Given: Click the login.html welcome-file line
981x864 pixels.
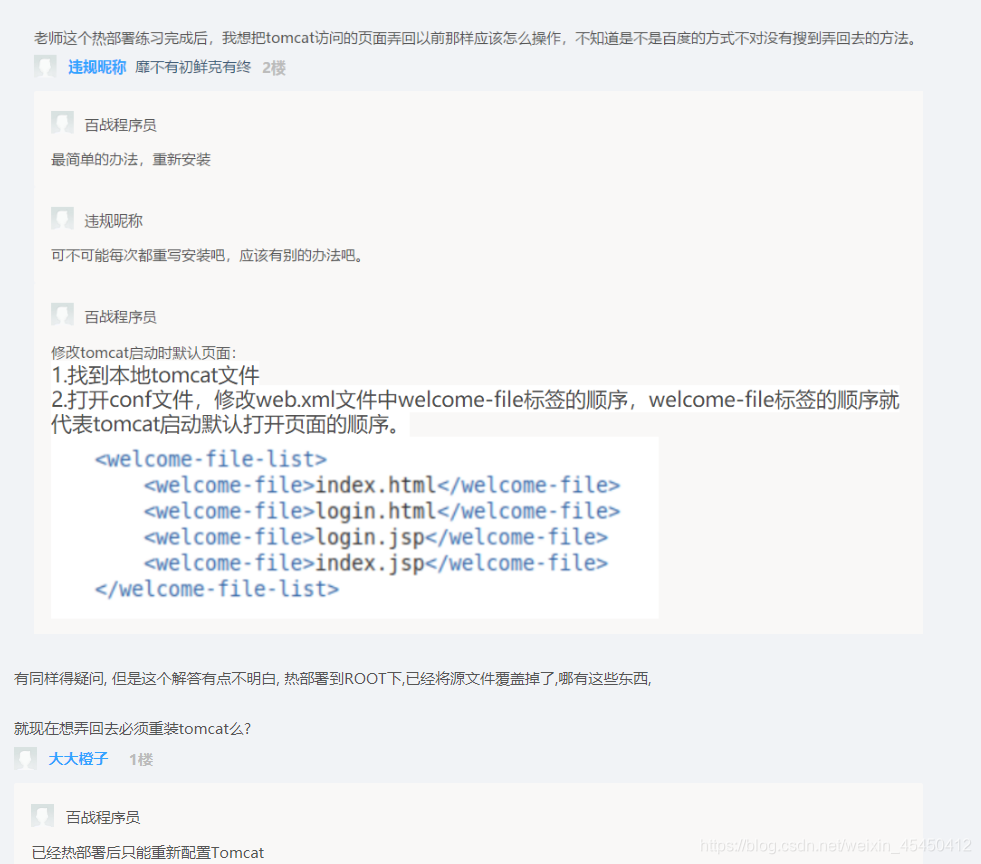Looking at the screenshot, I should click(382, 512).
